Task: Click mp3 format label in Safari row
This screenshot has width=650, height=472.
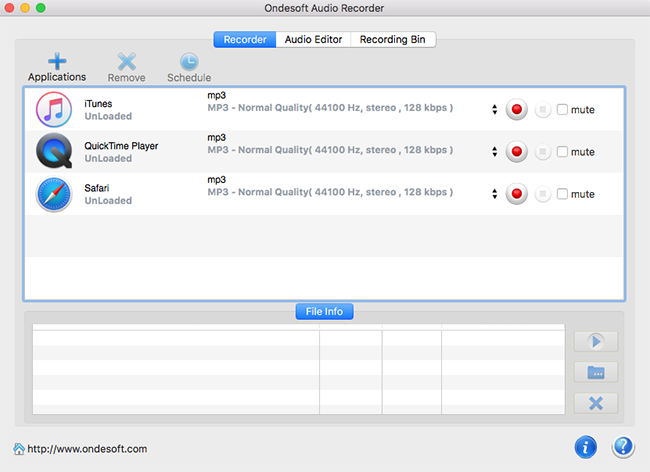Action: coord(216,180)
